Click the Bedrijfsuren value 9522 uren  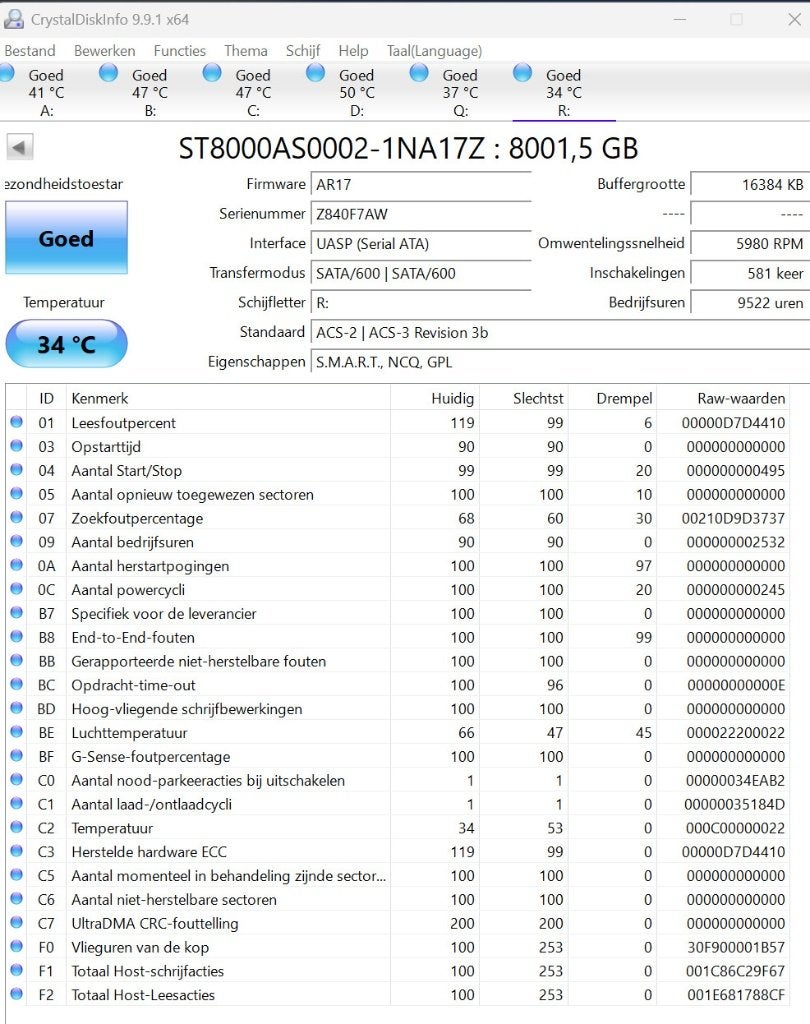coord(750,303)
